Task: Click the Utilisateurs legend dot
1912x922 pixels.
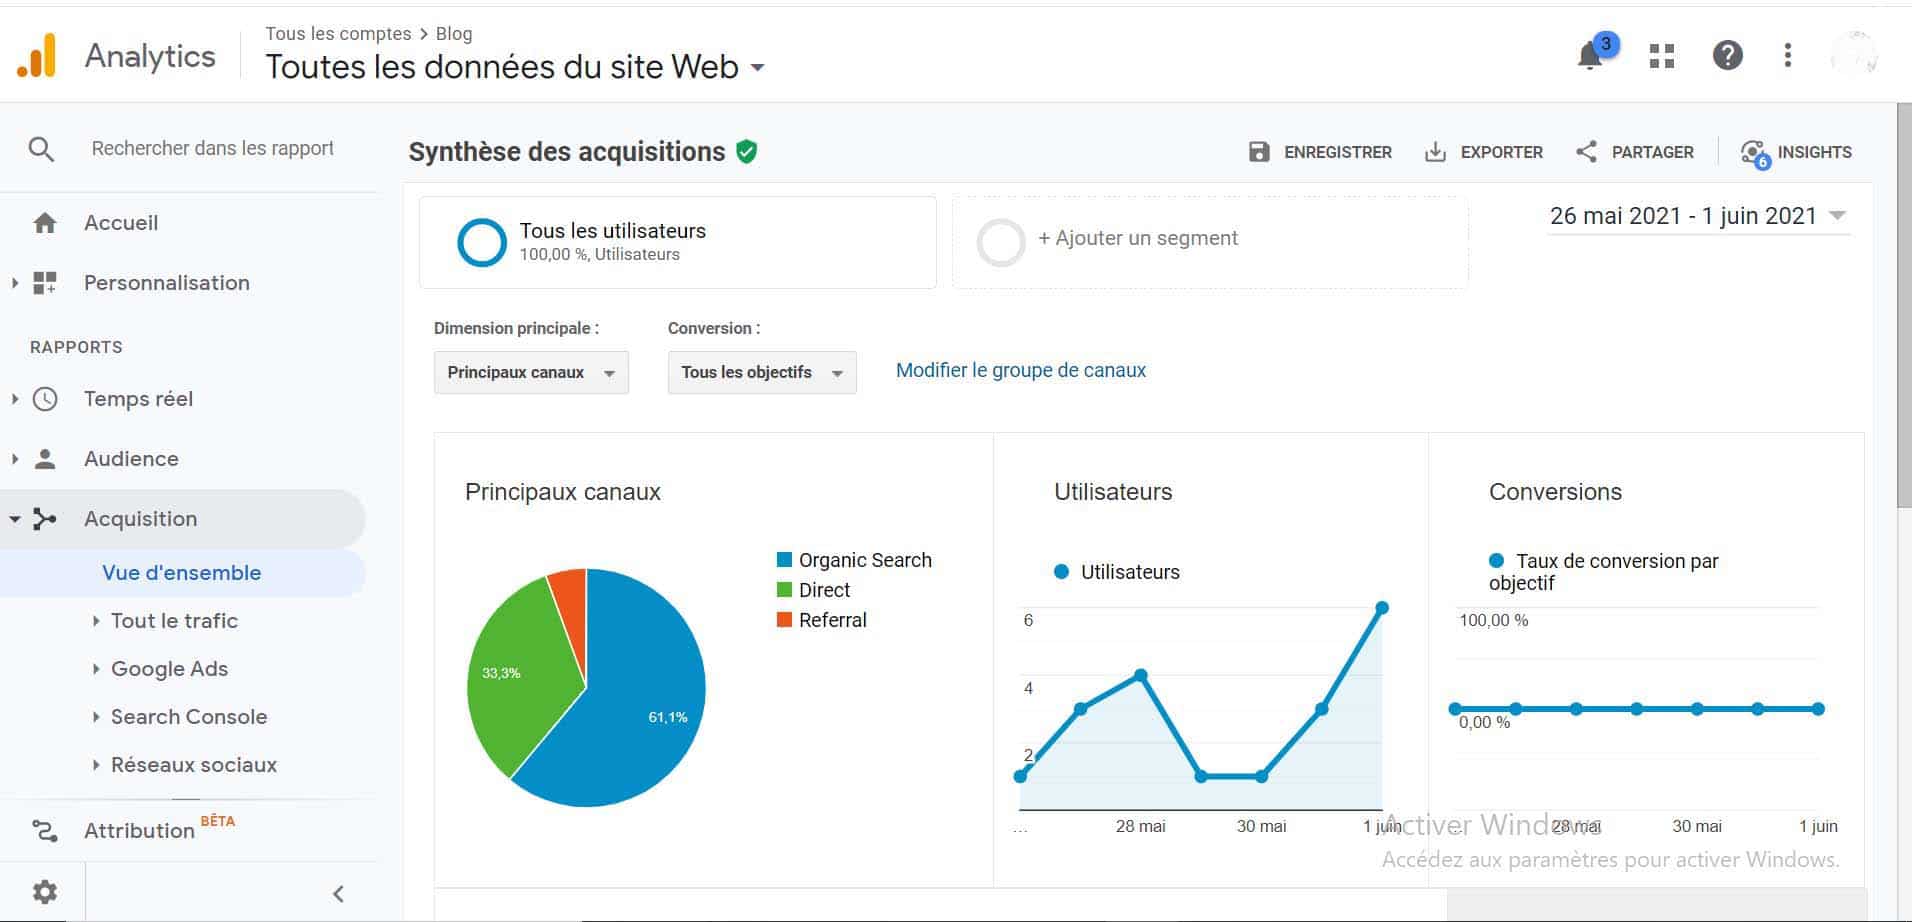Action: (1061, 572)
